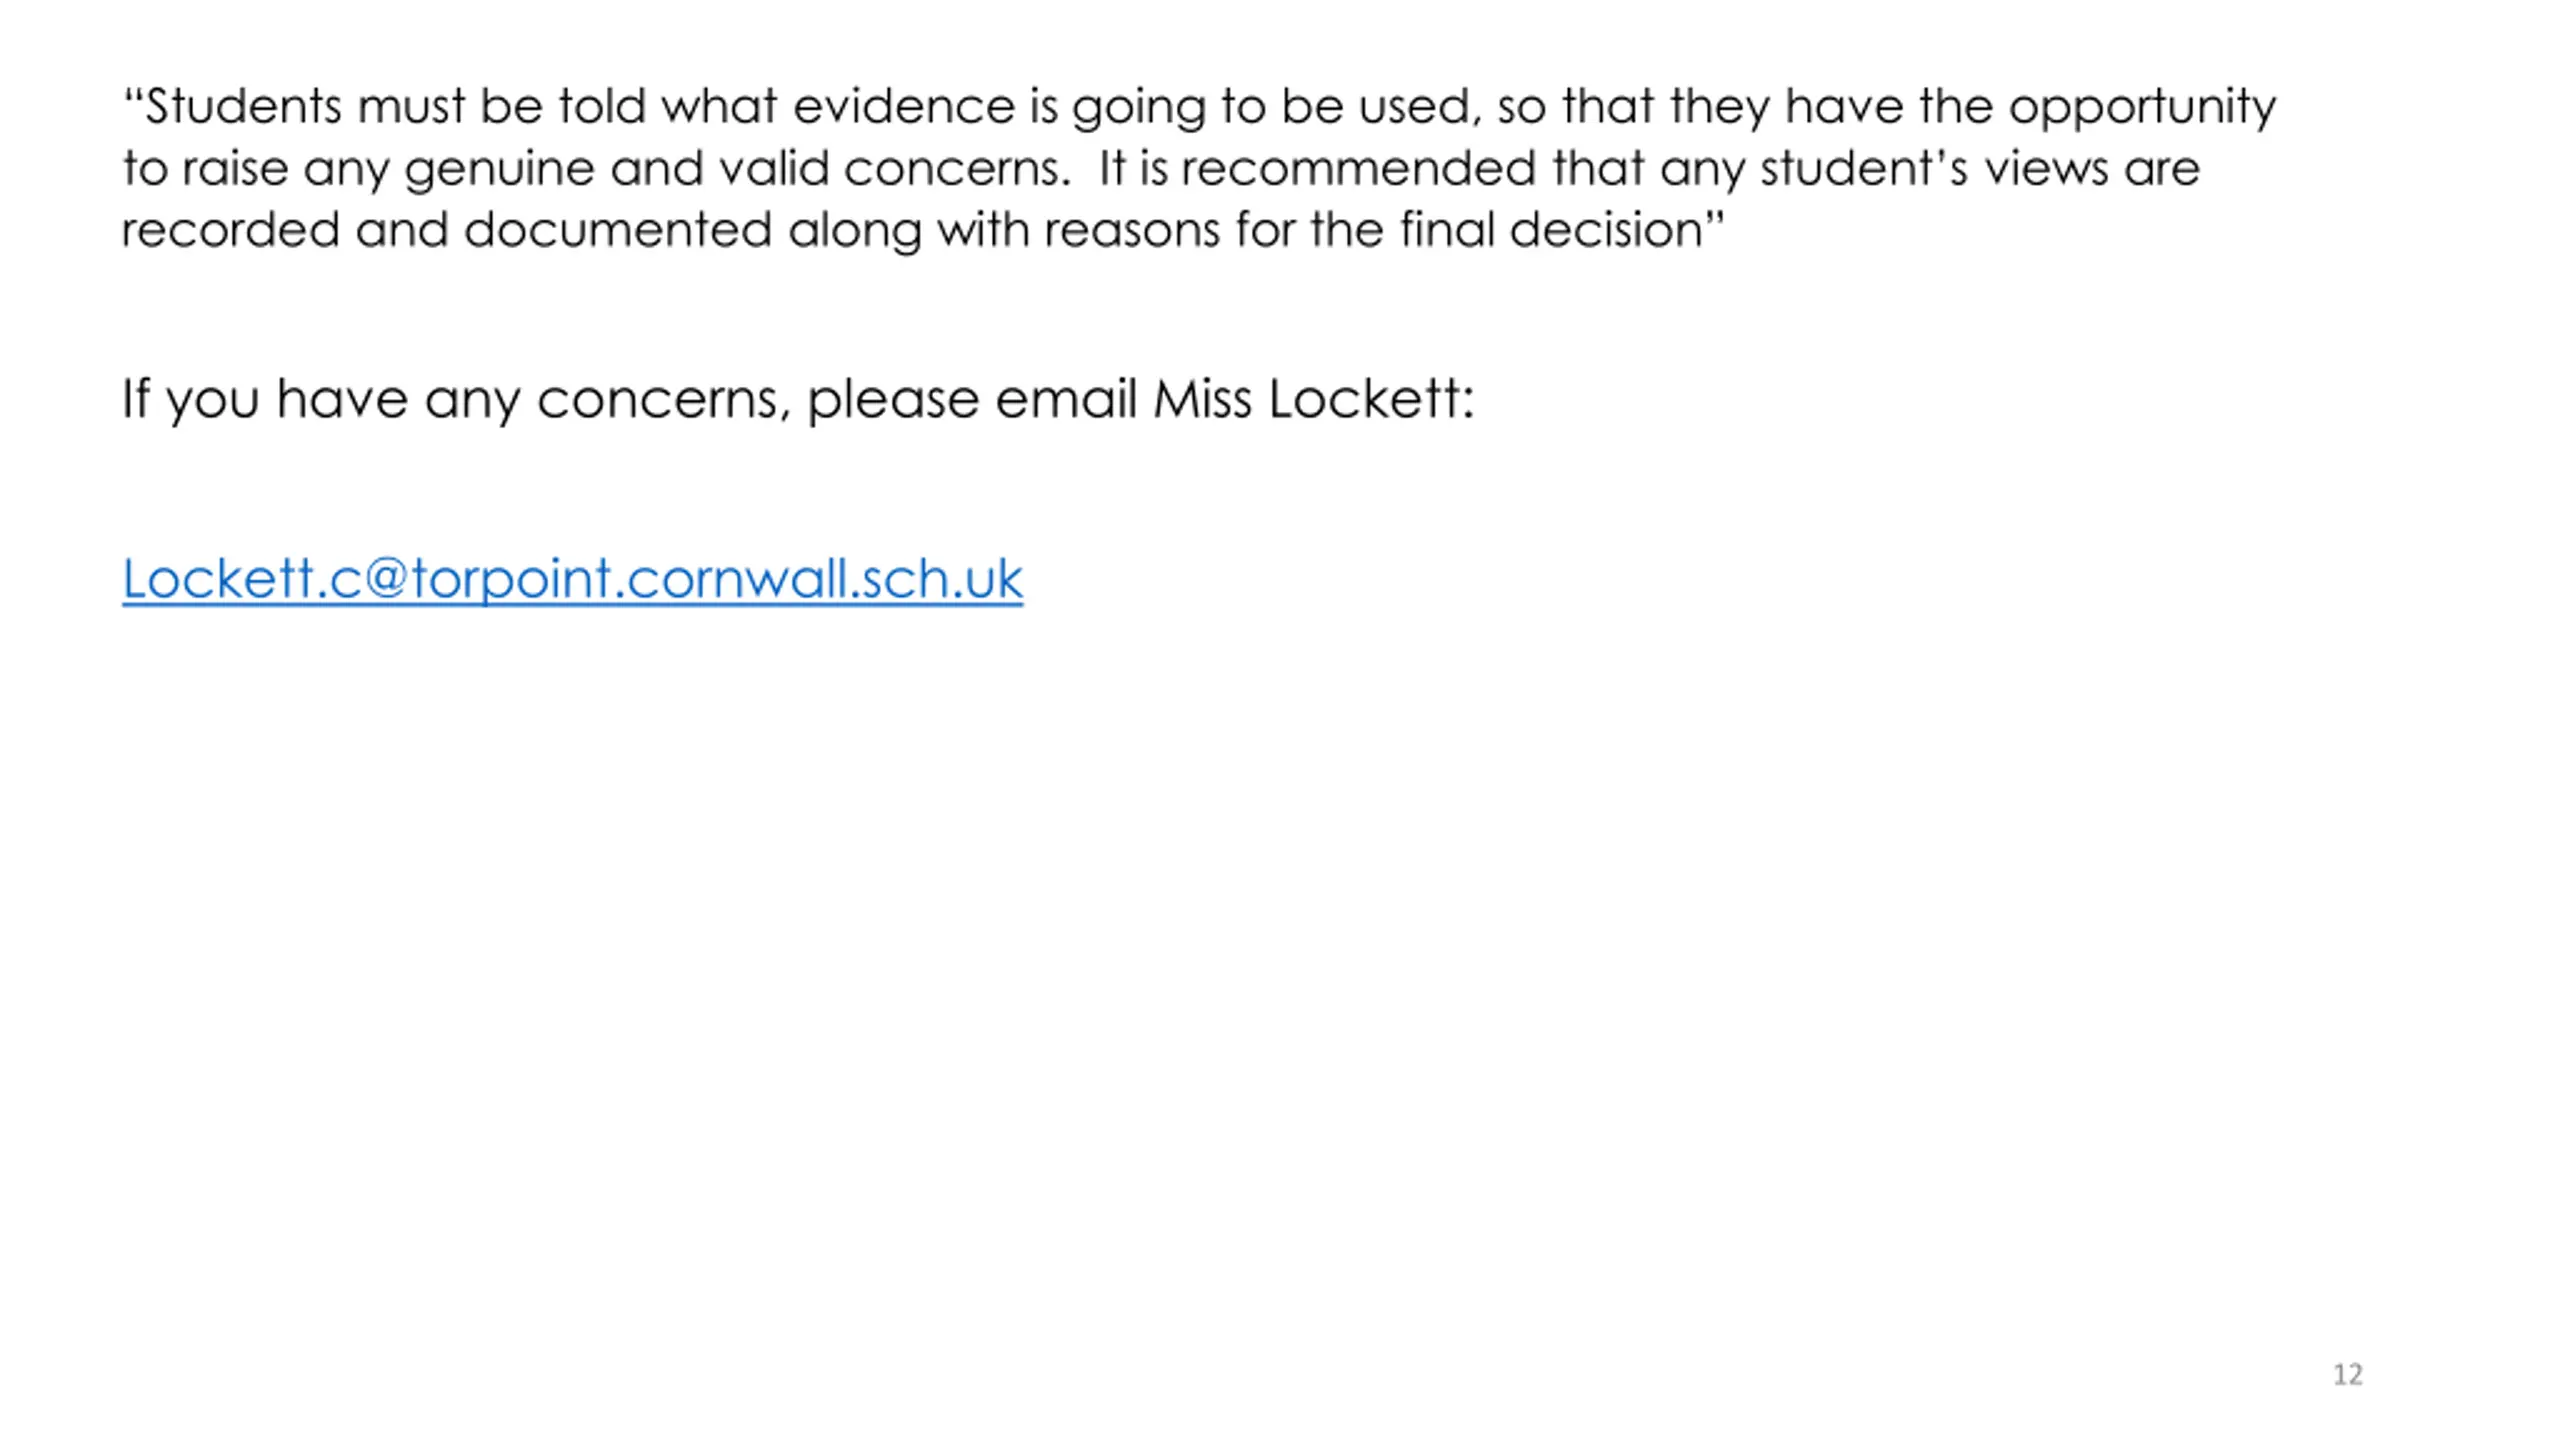Screen dimensions: 2560x1440
Task: Click the phrase "reasons for the" in quote
Action: (x=1212, y=230)
